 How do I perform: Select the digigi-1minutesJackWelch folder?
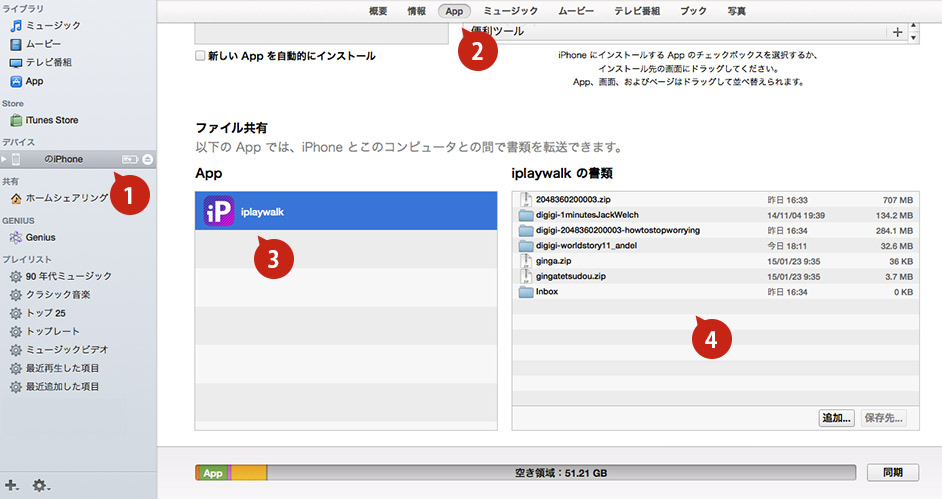716,215
